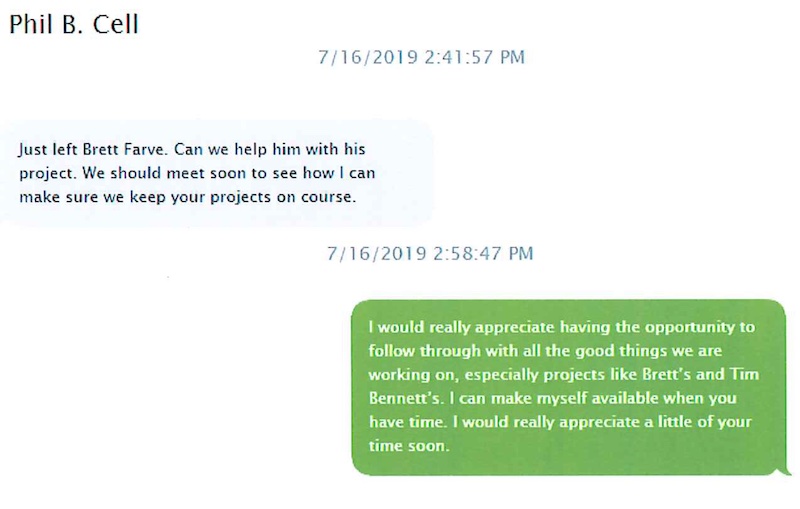Click the name Brett Farve in received message
This screenshot has width=800, height=509.
124,149
